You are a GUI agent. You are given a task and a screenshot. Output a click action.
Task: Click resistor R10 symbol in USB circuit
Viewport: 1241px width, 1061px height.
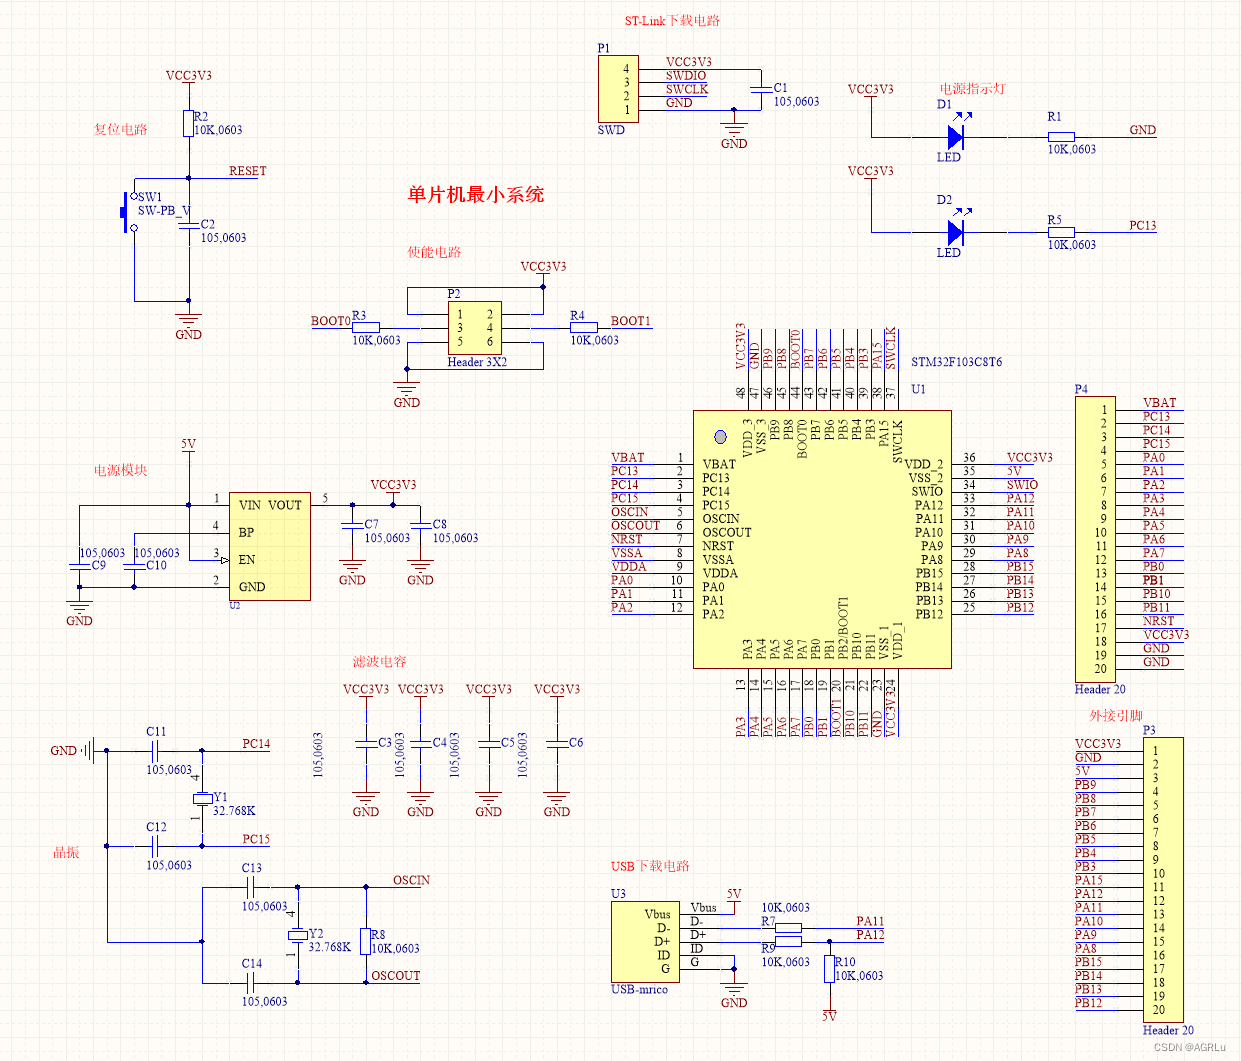tap(829, 969)
